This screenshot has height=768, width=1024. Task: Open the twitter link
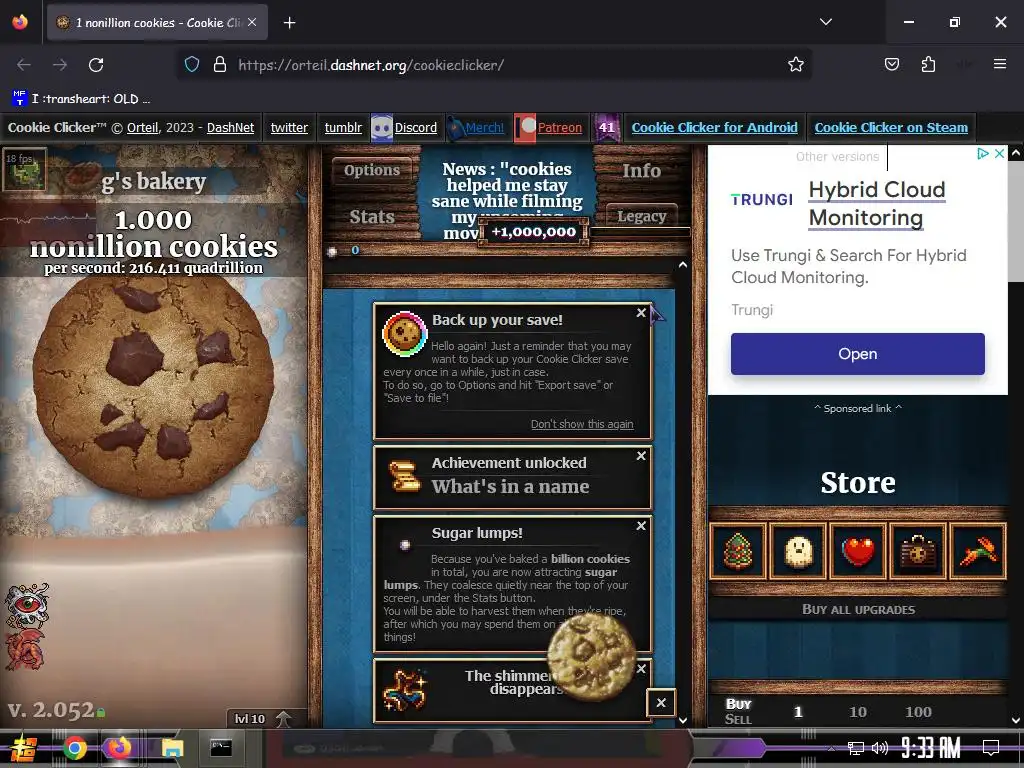[x=289, y=127]
